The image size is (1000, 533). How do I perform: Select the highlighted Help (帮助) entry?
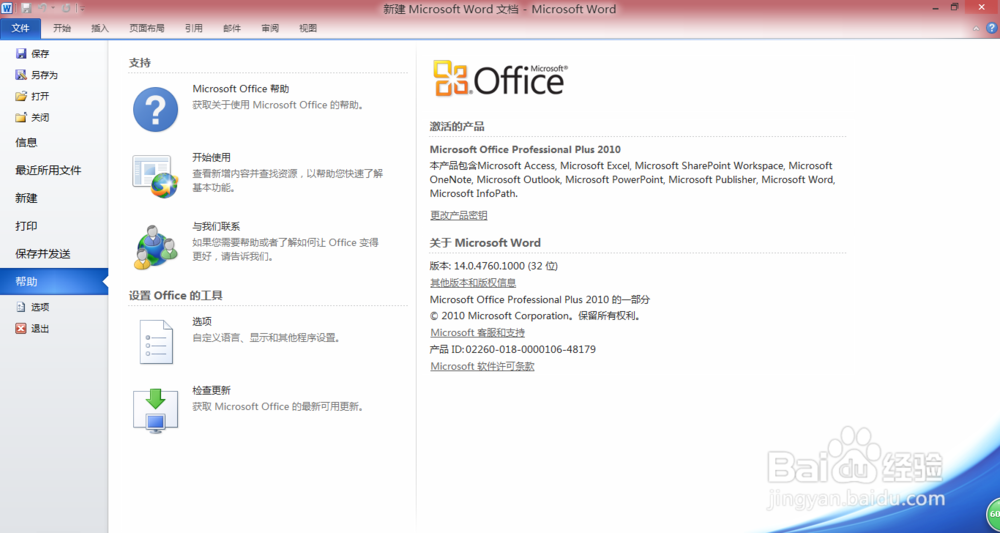click(54, 282)
